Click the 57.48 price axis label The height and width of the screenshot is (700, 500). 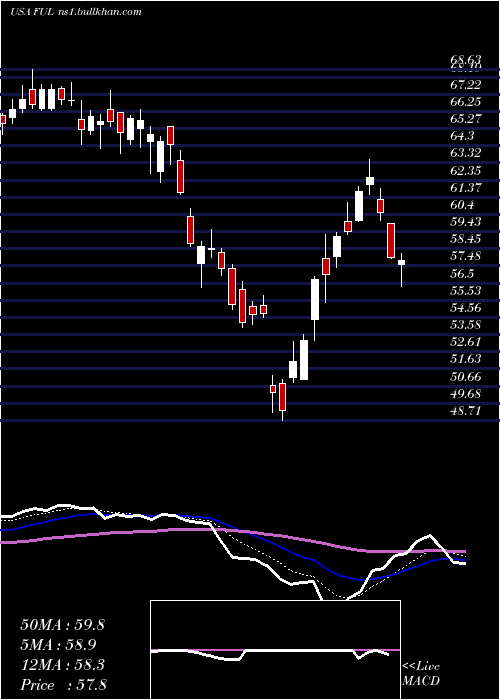click(x=466, y=256)
